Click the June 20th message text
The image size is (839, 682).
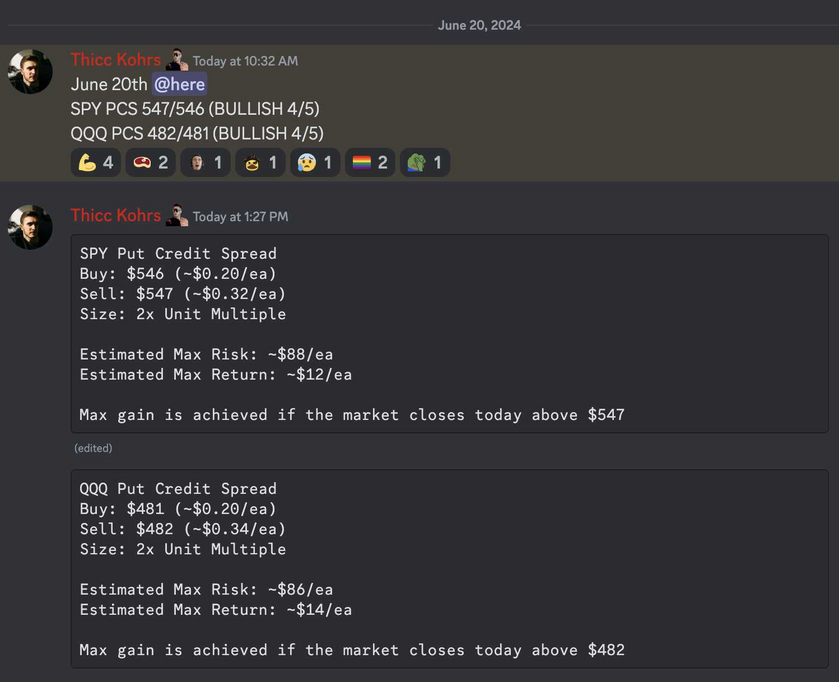[x=109, y=85]
